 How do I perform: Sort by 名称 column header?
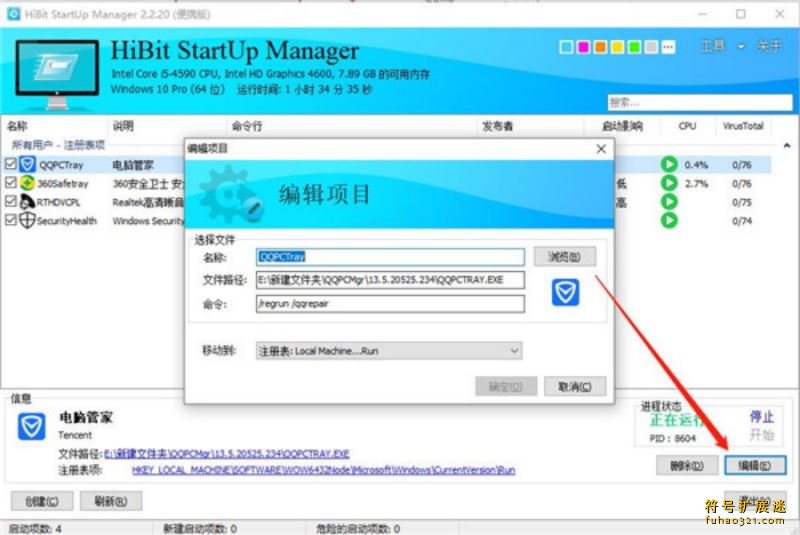(x=17, y=126)
